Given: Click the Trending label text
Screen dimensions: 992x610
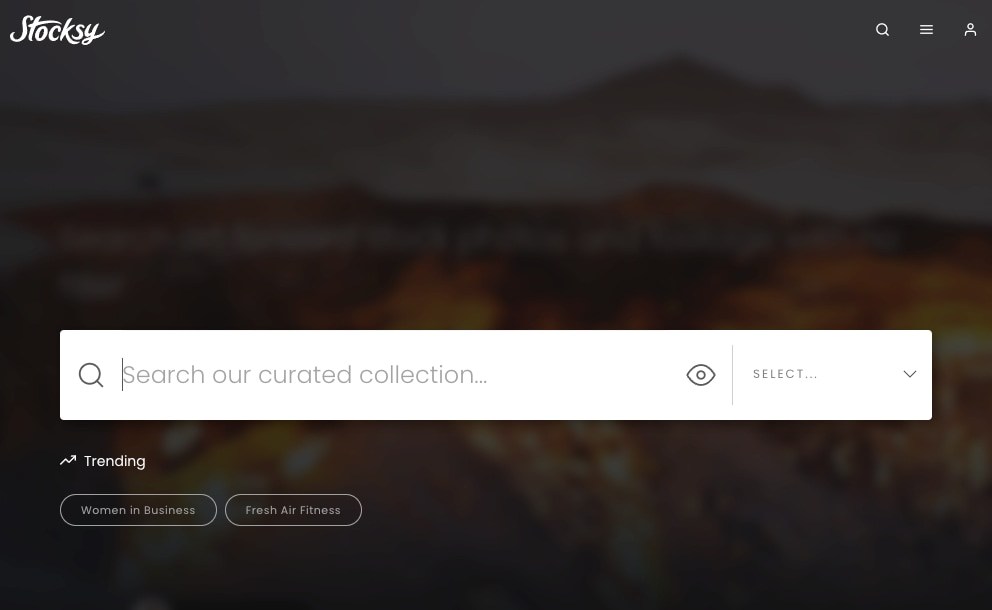Looking at the screenshot, I should 115,461.
